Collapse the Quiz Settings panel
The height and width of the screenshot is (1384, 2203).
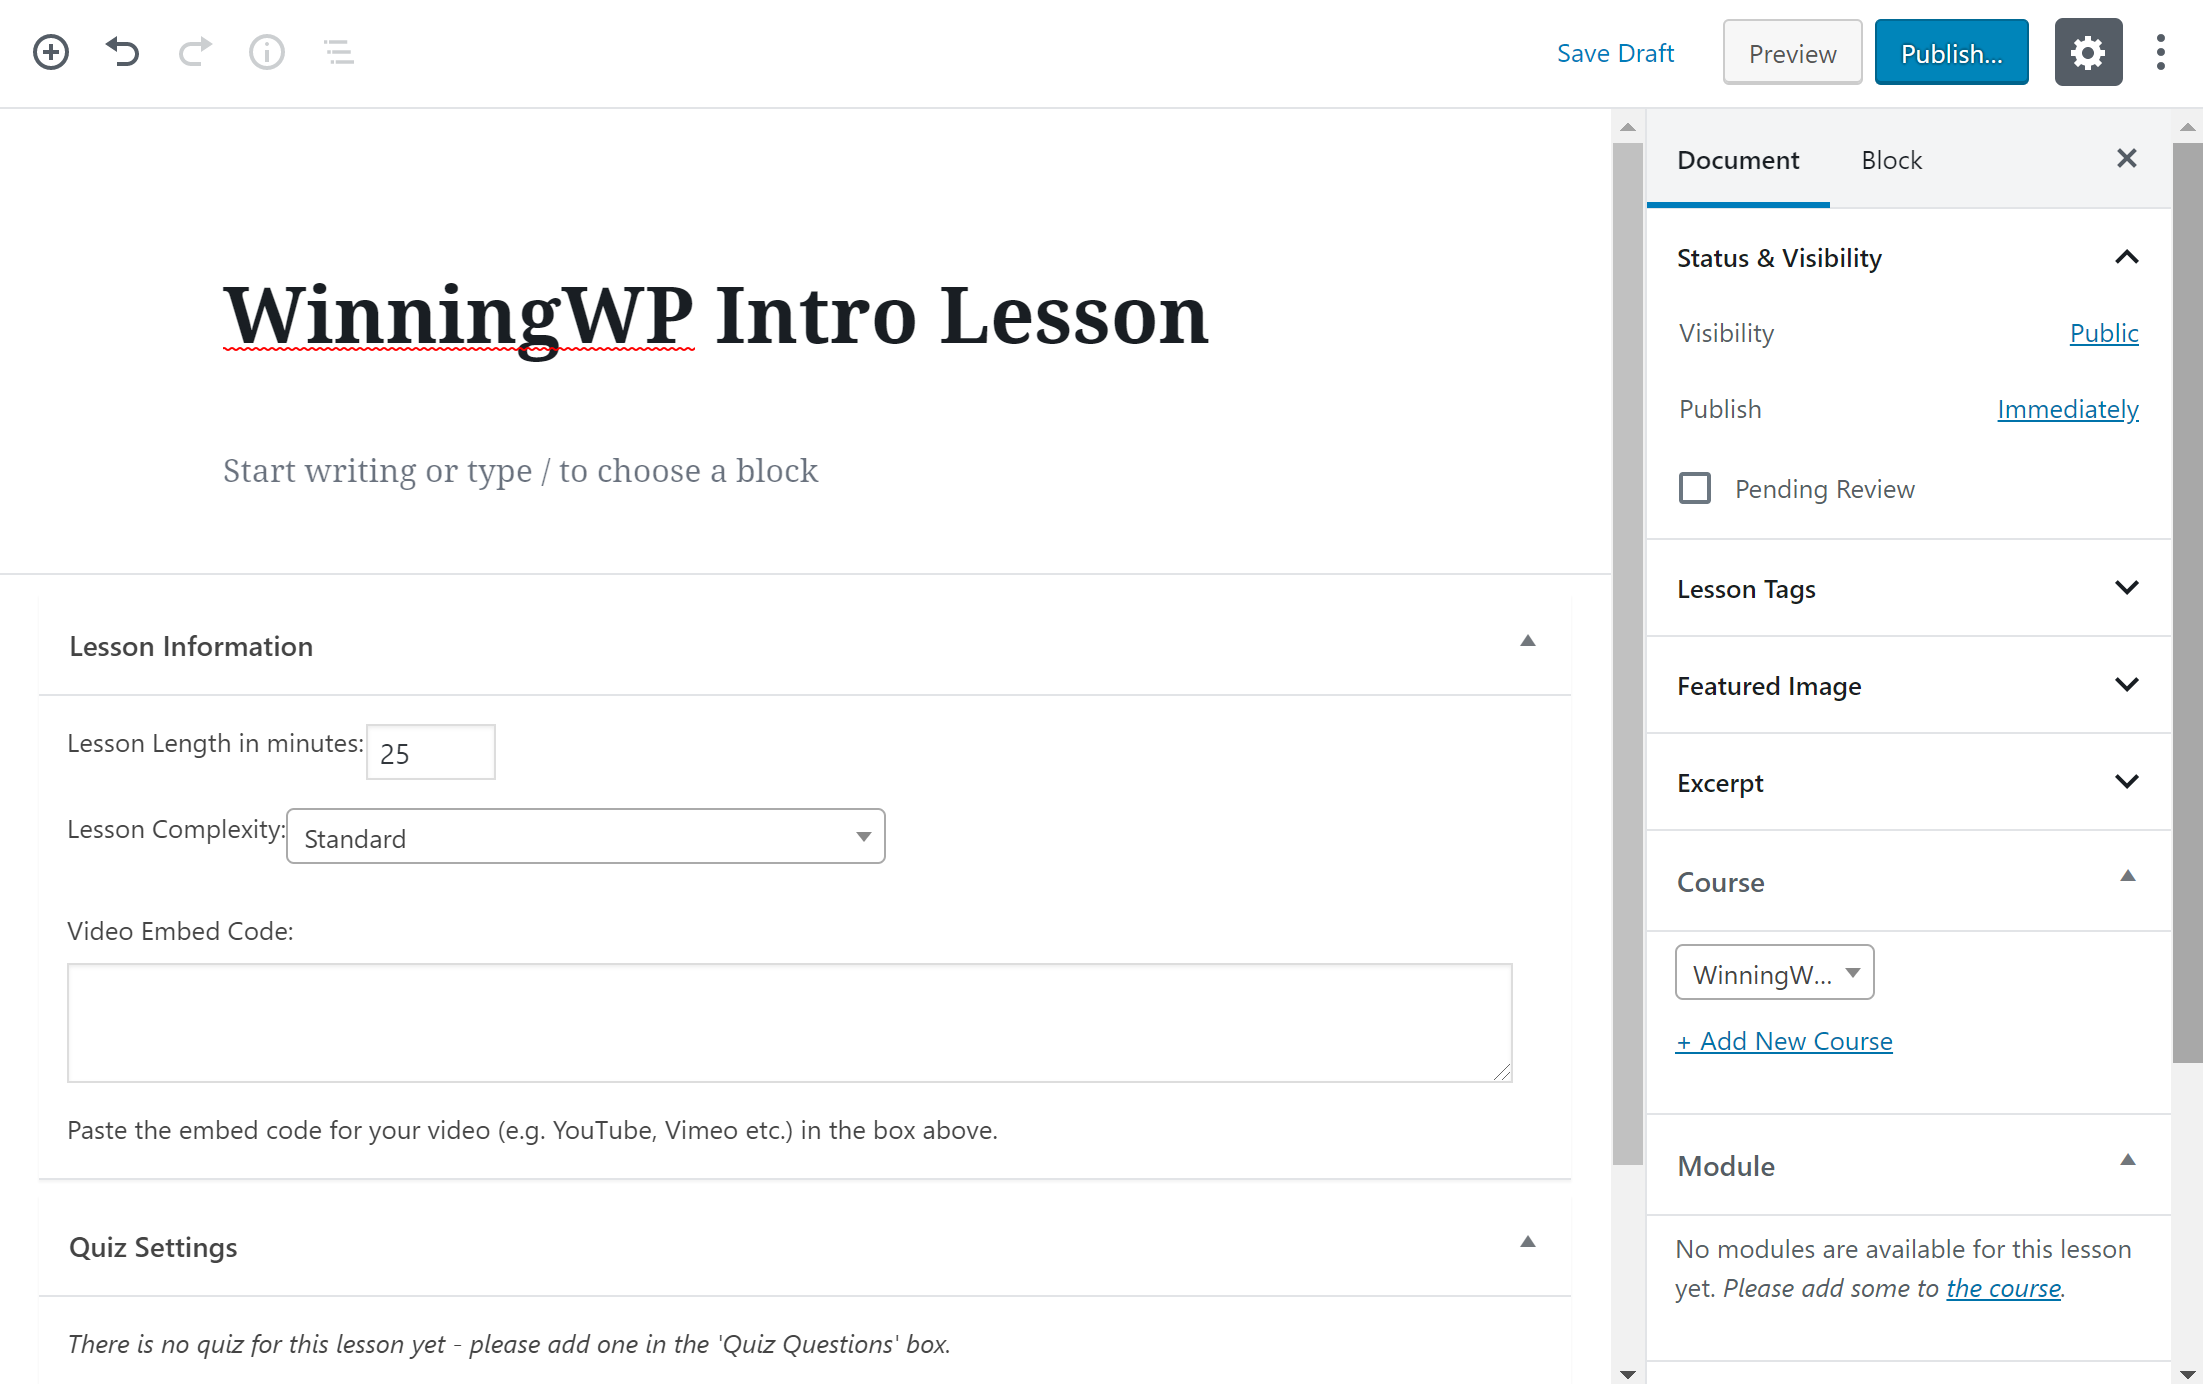[1527, 1242]
